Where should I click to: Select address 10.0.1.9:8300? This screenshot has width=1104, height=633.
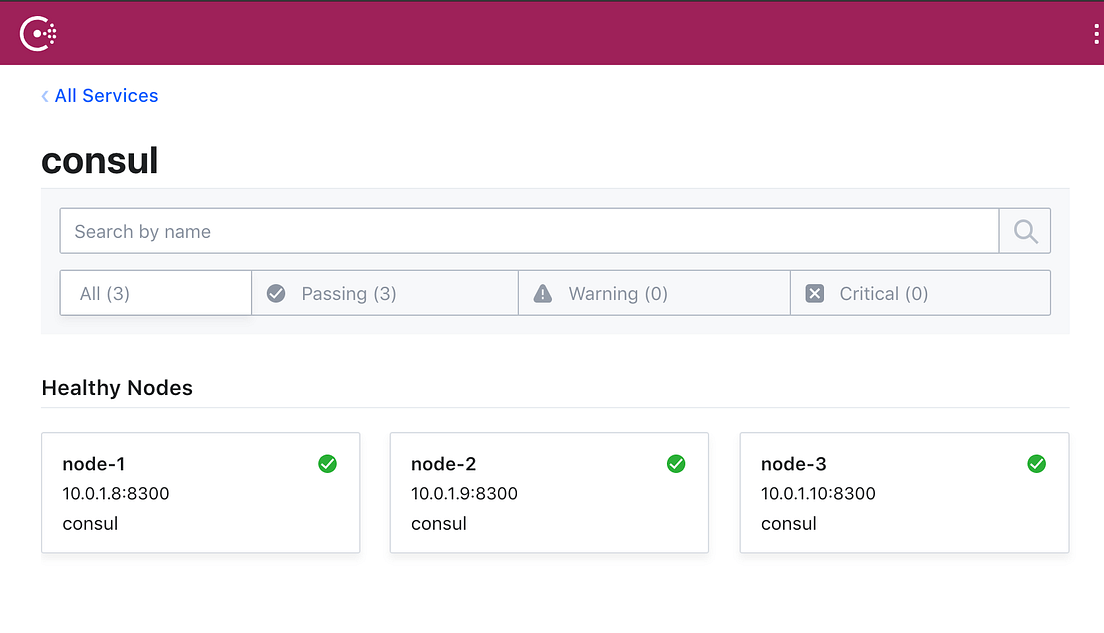464,494
